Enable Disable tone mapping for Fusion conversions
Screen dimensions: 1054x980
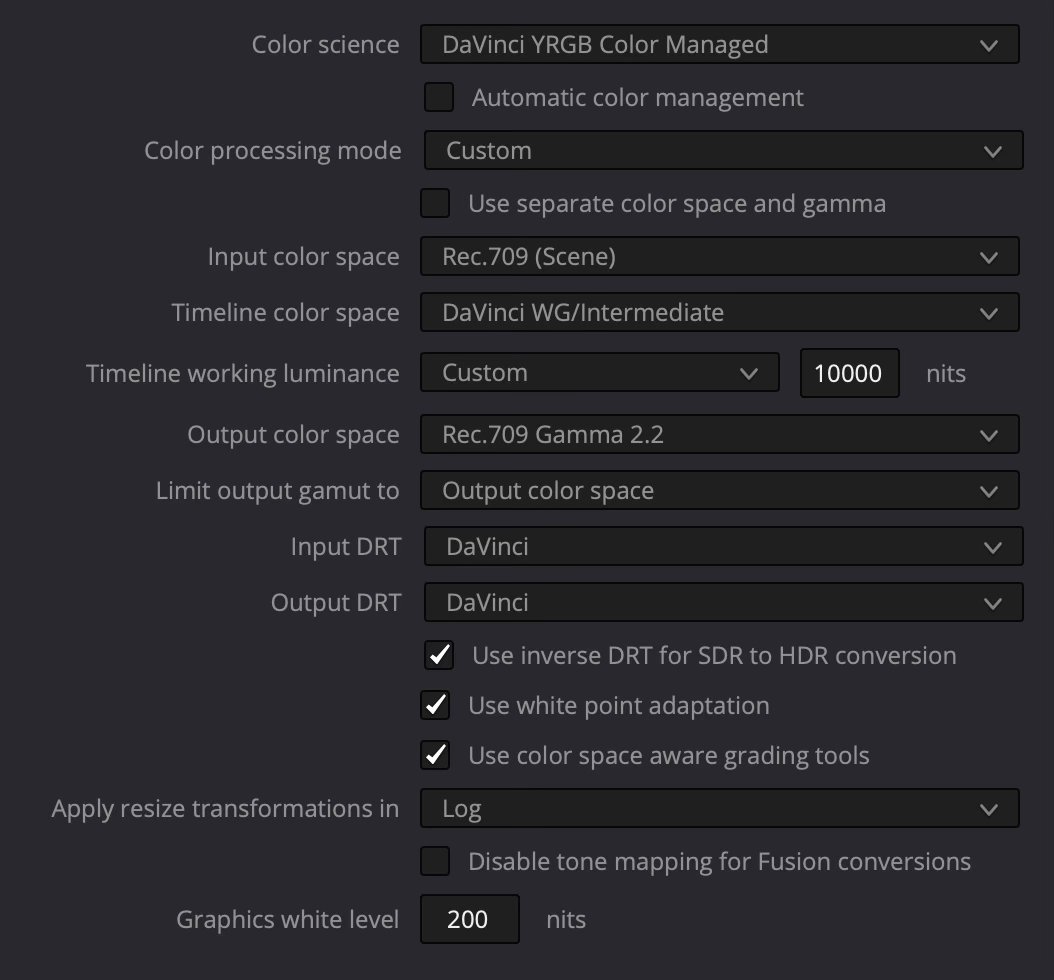pyautogui.click(x=435, y=861)
